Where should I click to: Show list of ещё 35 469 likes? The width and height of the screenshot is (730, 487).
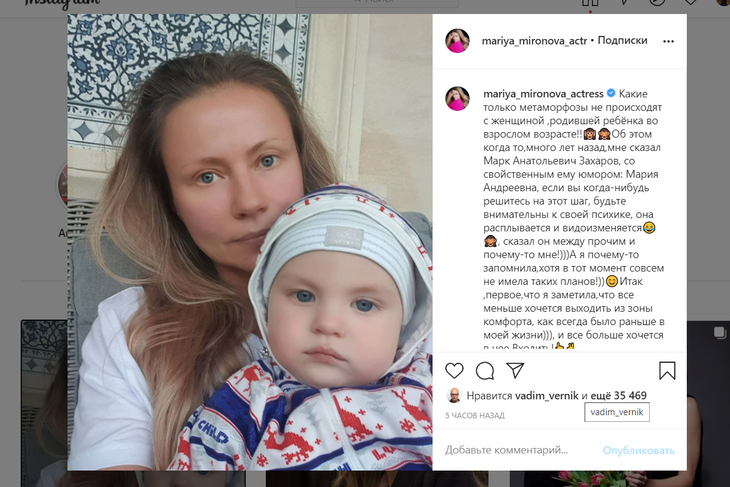click(618, 395)
